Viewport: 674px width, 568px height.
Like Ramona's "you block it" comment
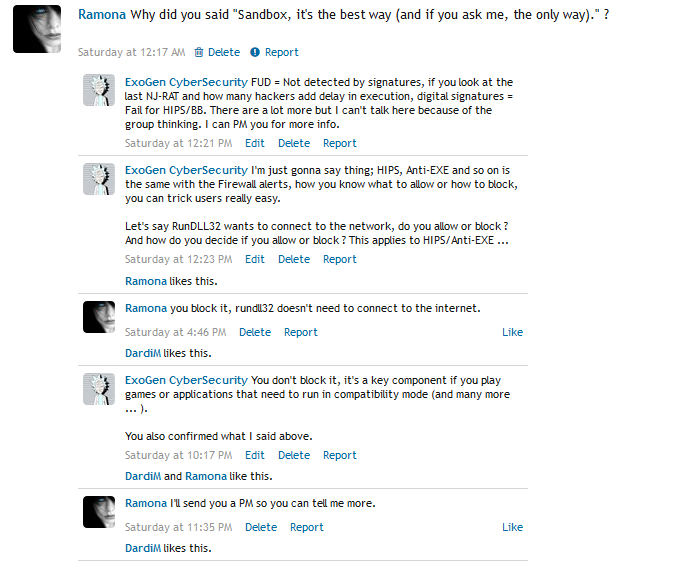512,332
